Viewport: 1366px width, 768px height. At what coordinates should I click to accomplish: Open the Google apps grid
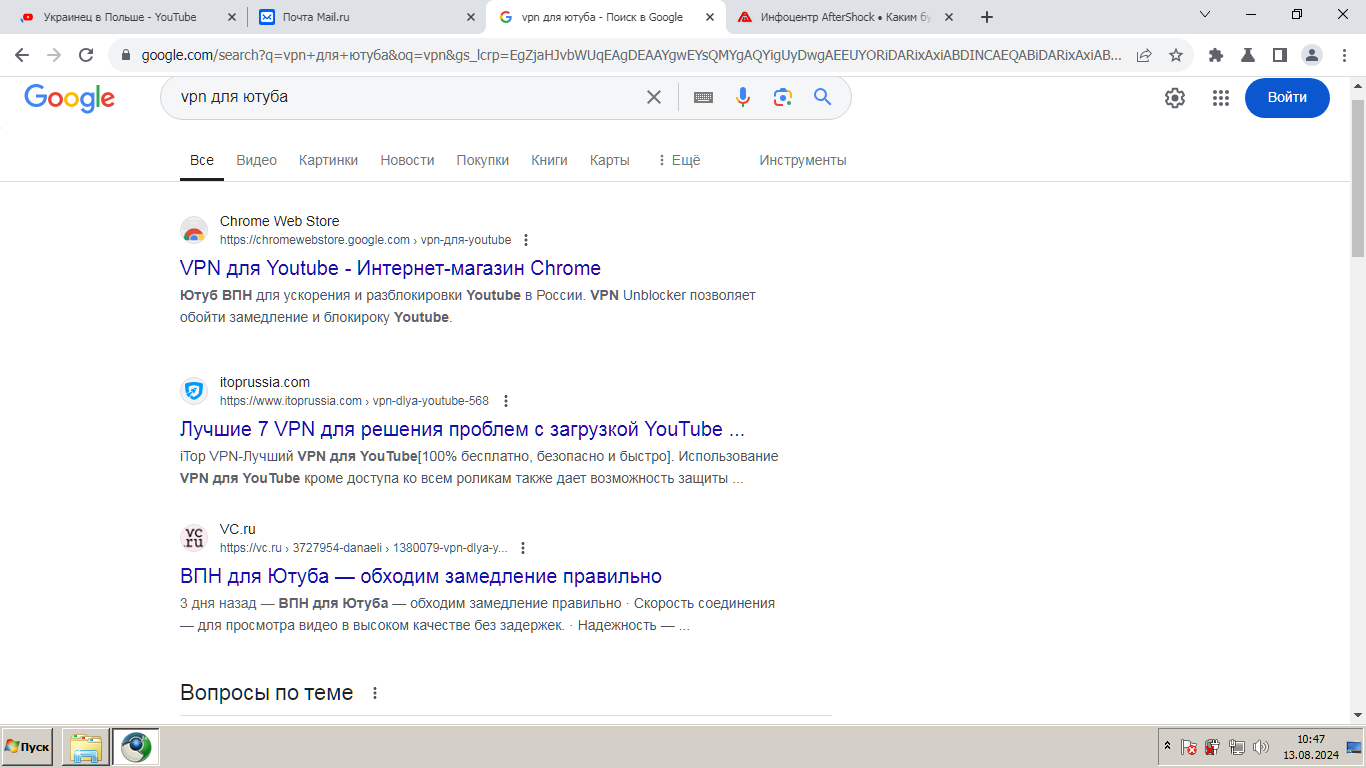coord(1220,98)
